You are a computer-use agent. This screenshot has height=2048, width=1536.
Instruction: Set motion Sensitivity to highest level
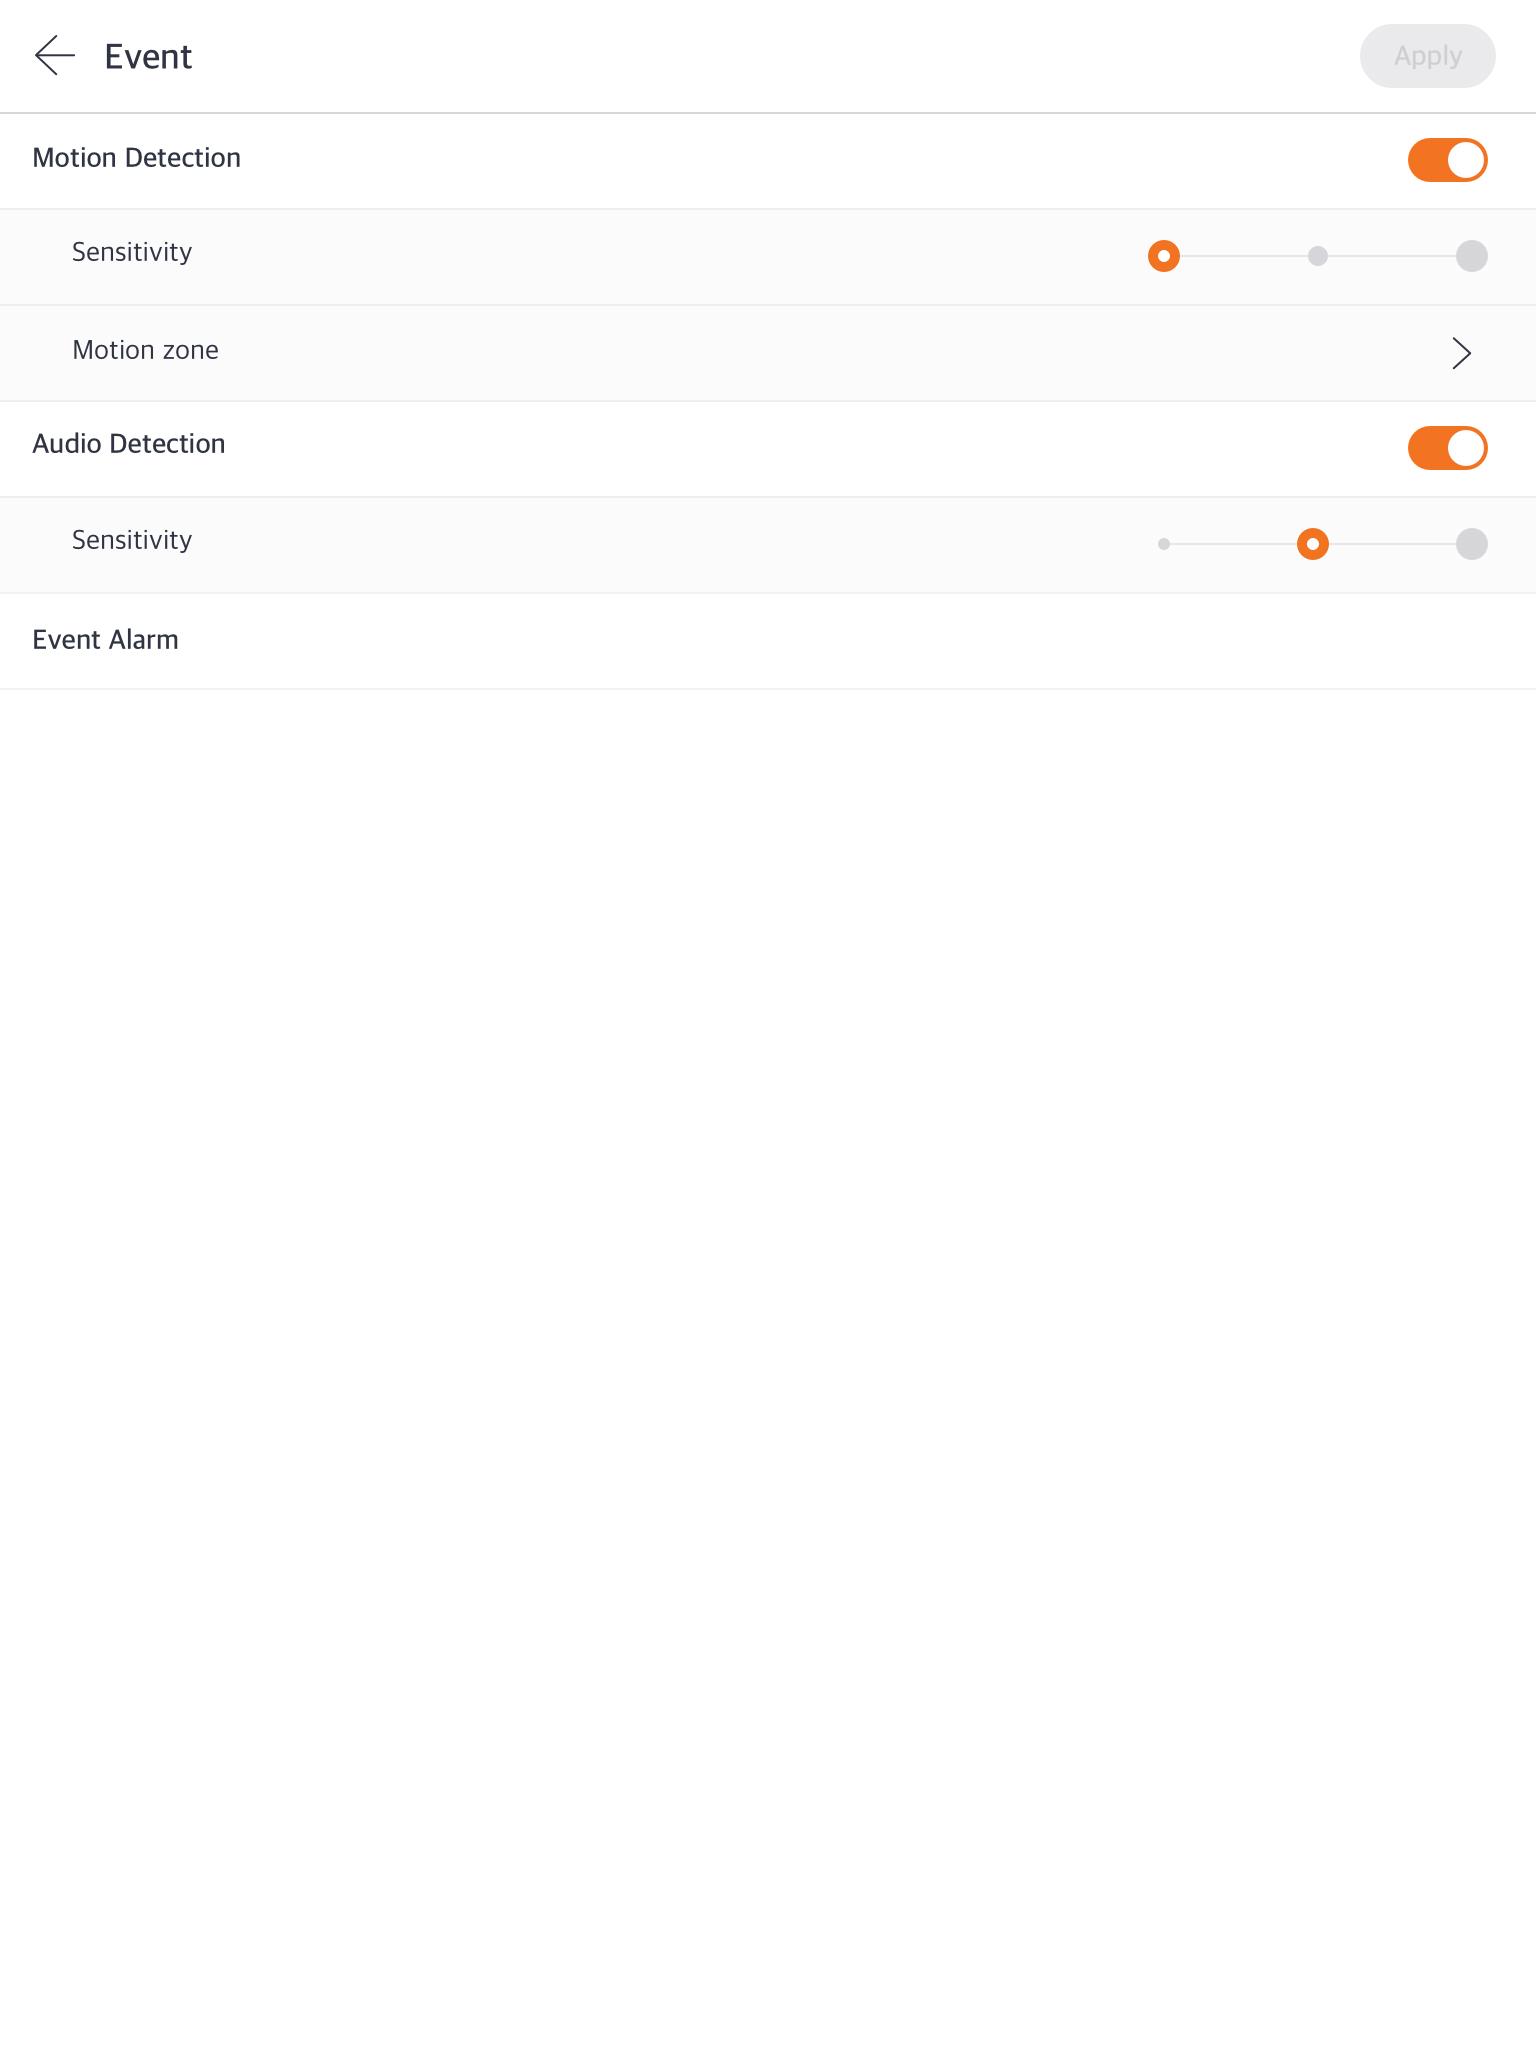coord(1472,256)
